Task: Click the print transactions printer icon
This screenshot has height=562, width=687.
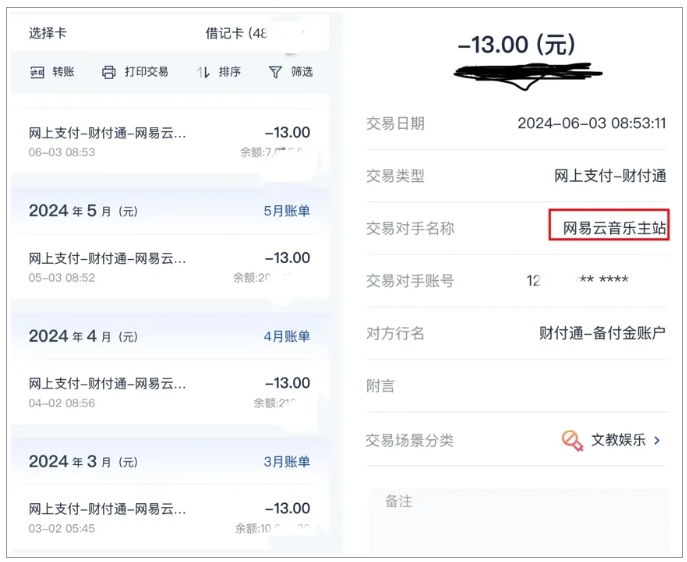Action: pyautogui.click(x=109, y=72)
